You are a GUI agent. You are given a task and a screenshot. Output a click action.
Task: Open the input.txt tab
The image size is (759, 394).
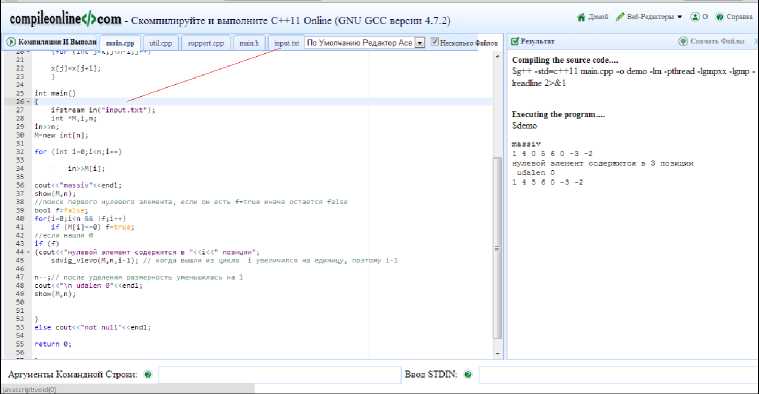(x=287, y=43)
